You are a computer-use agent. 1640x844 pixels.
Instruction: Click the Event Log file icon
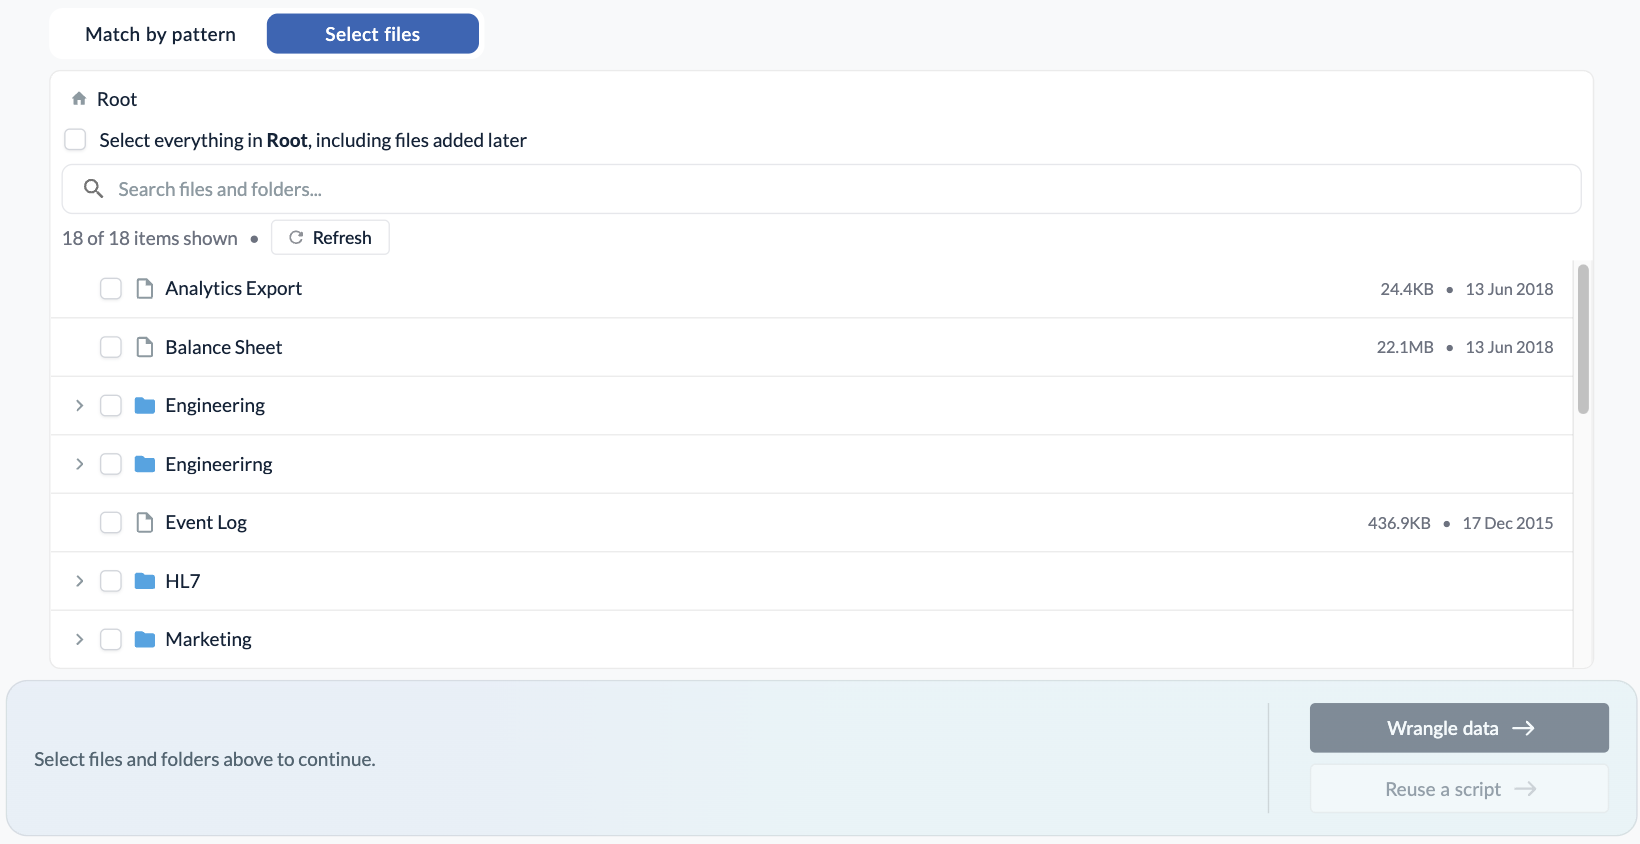pos(145,523)
